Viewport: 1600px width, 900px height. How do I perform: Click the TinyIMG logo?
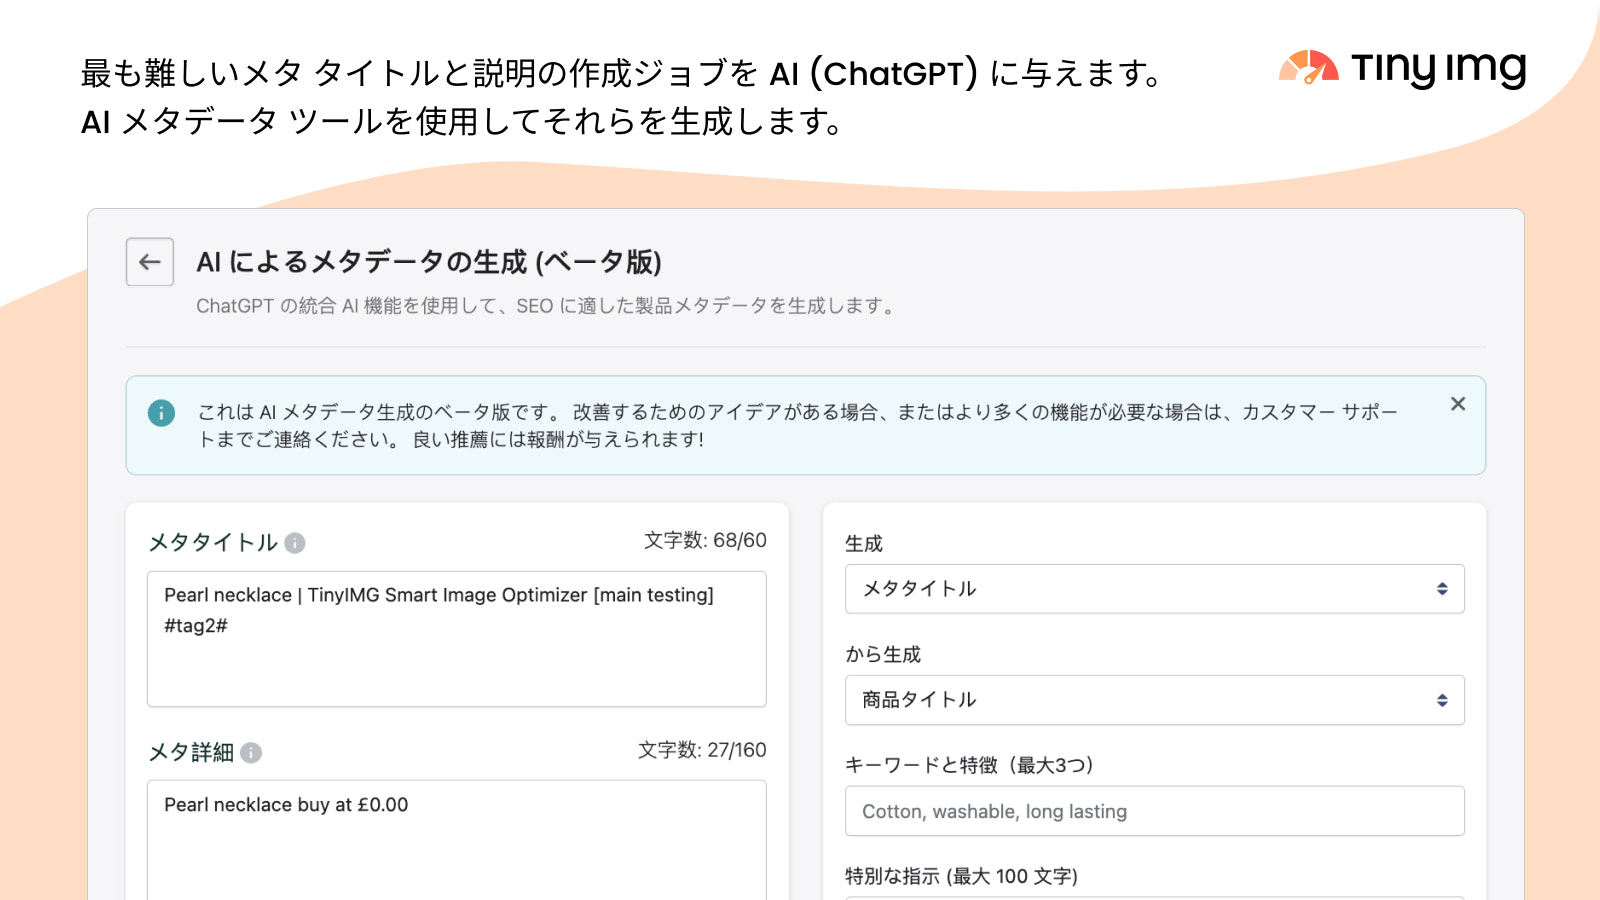tap(1402, 67)
